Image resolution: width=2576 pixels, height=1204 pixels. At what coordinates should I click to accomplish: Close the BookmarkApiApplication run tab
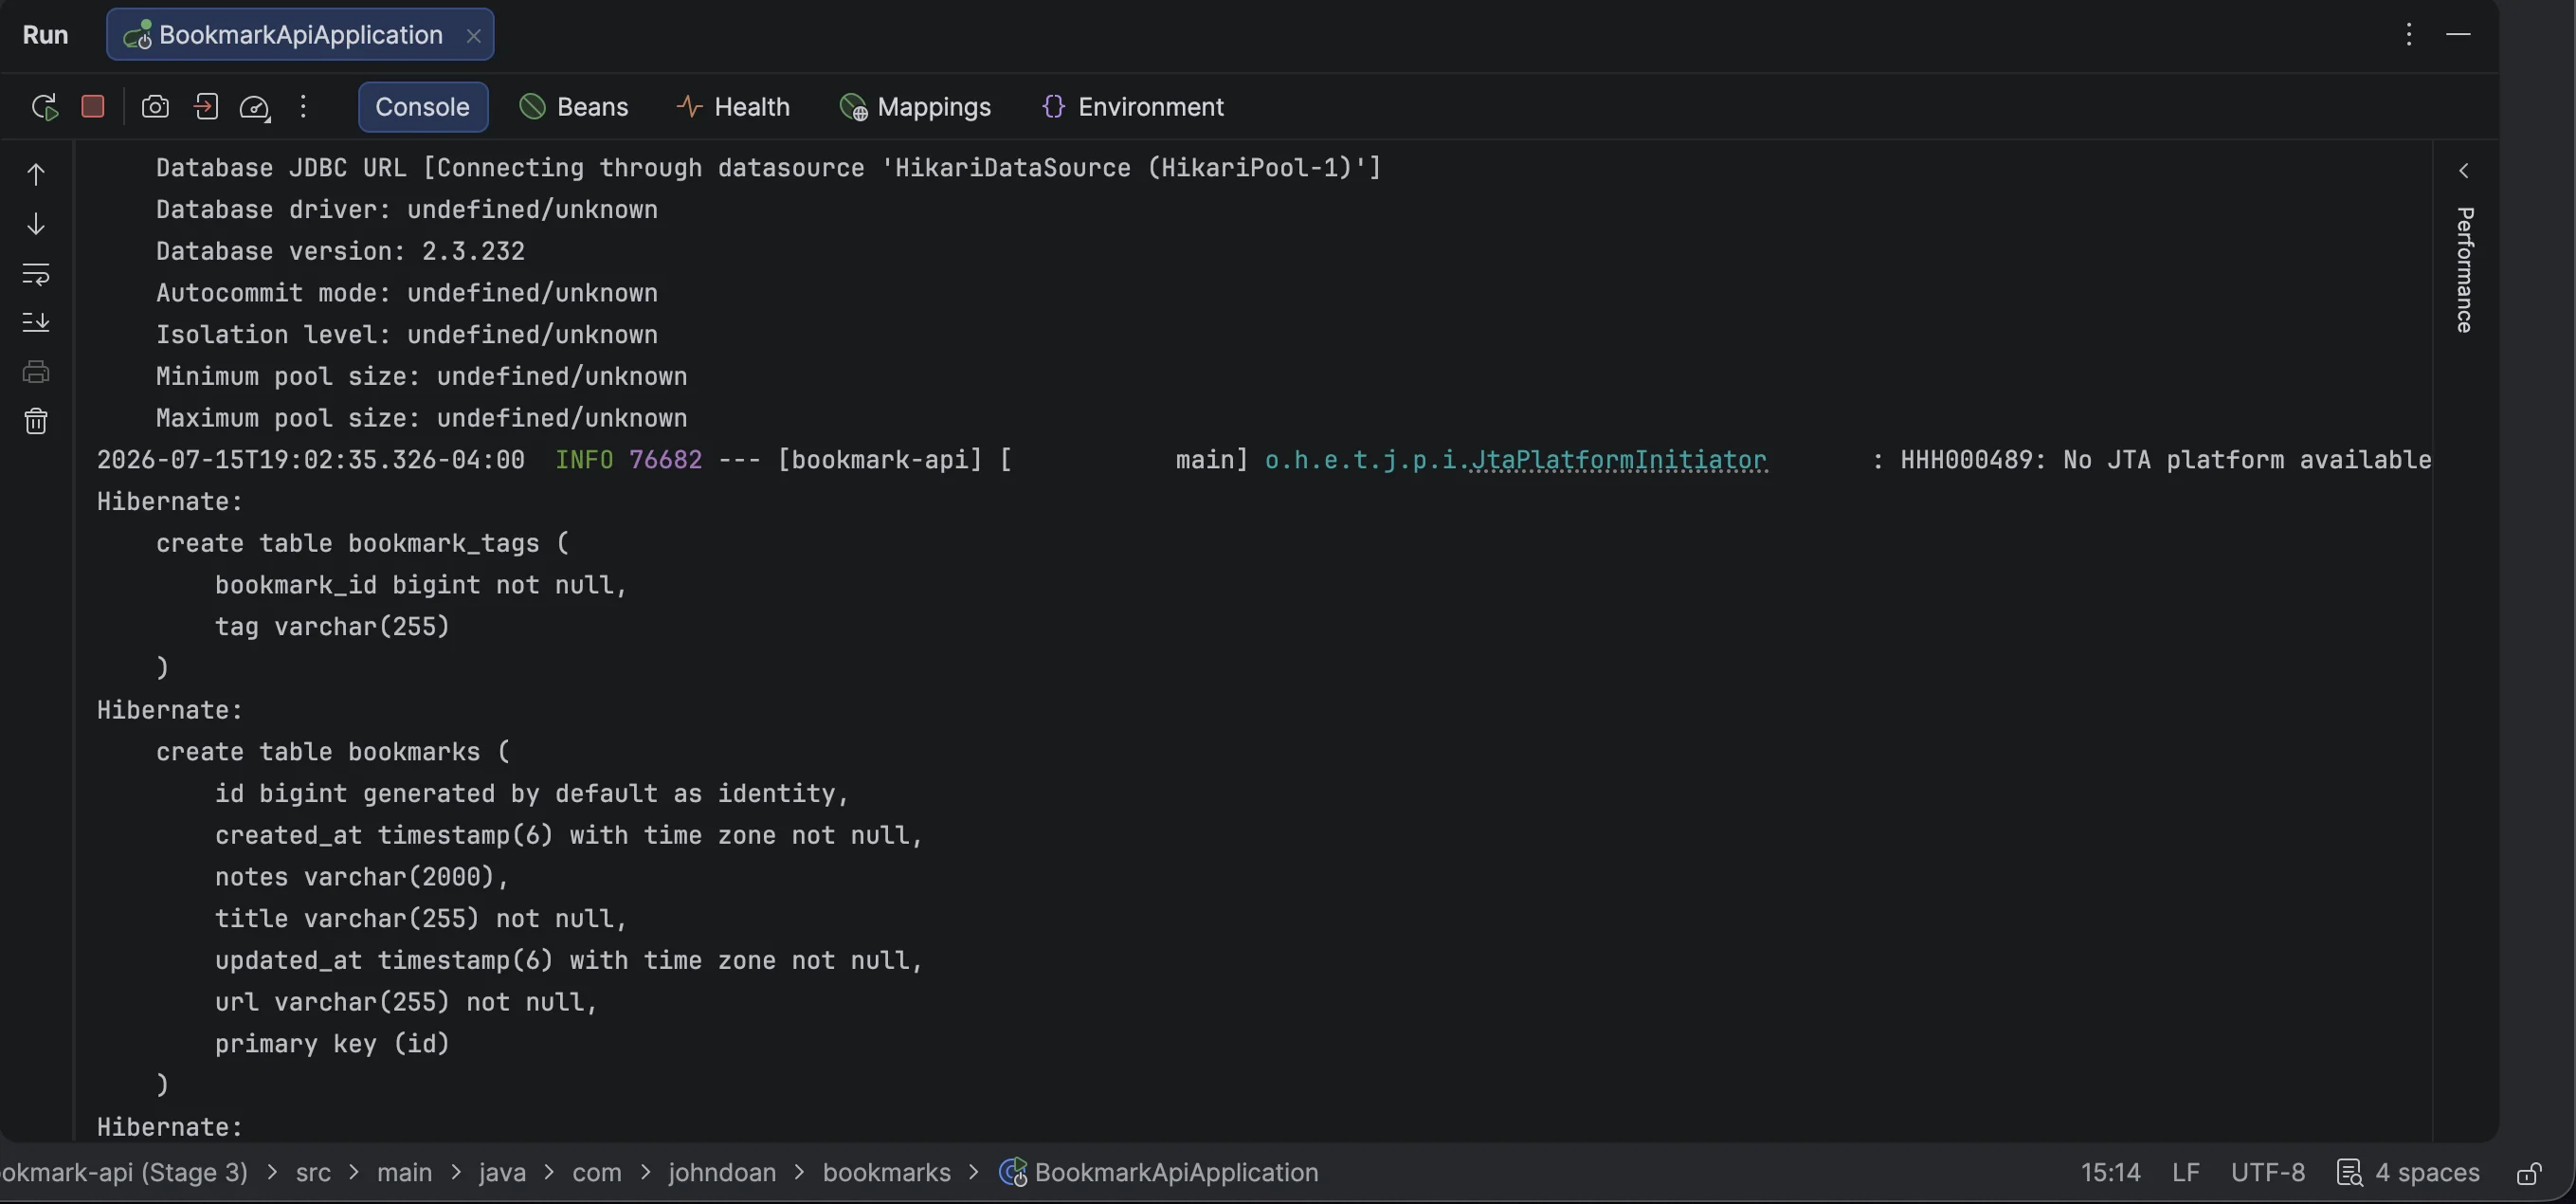tap(474, 36)
